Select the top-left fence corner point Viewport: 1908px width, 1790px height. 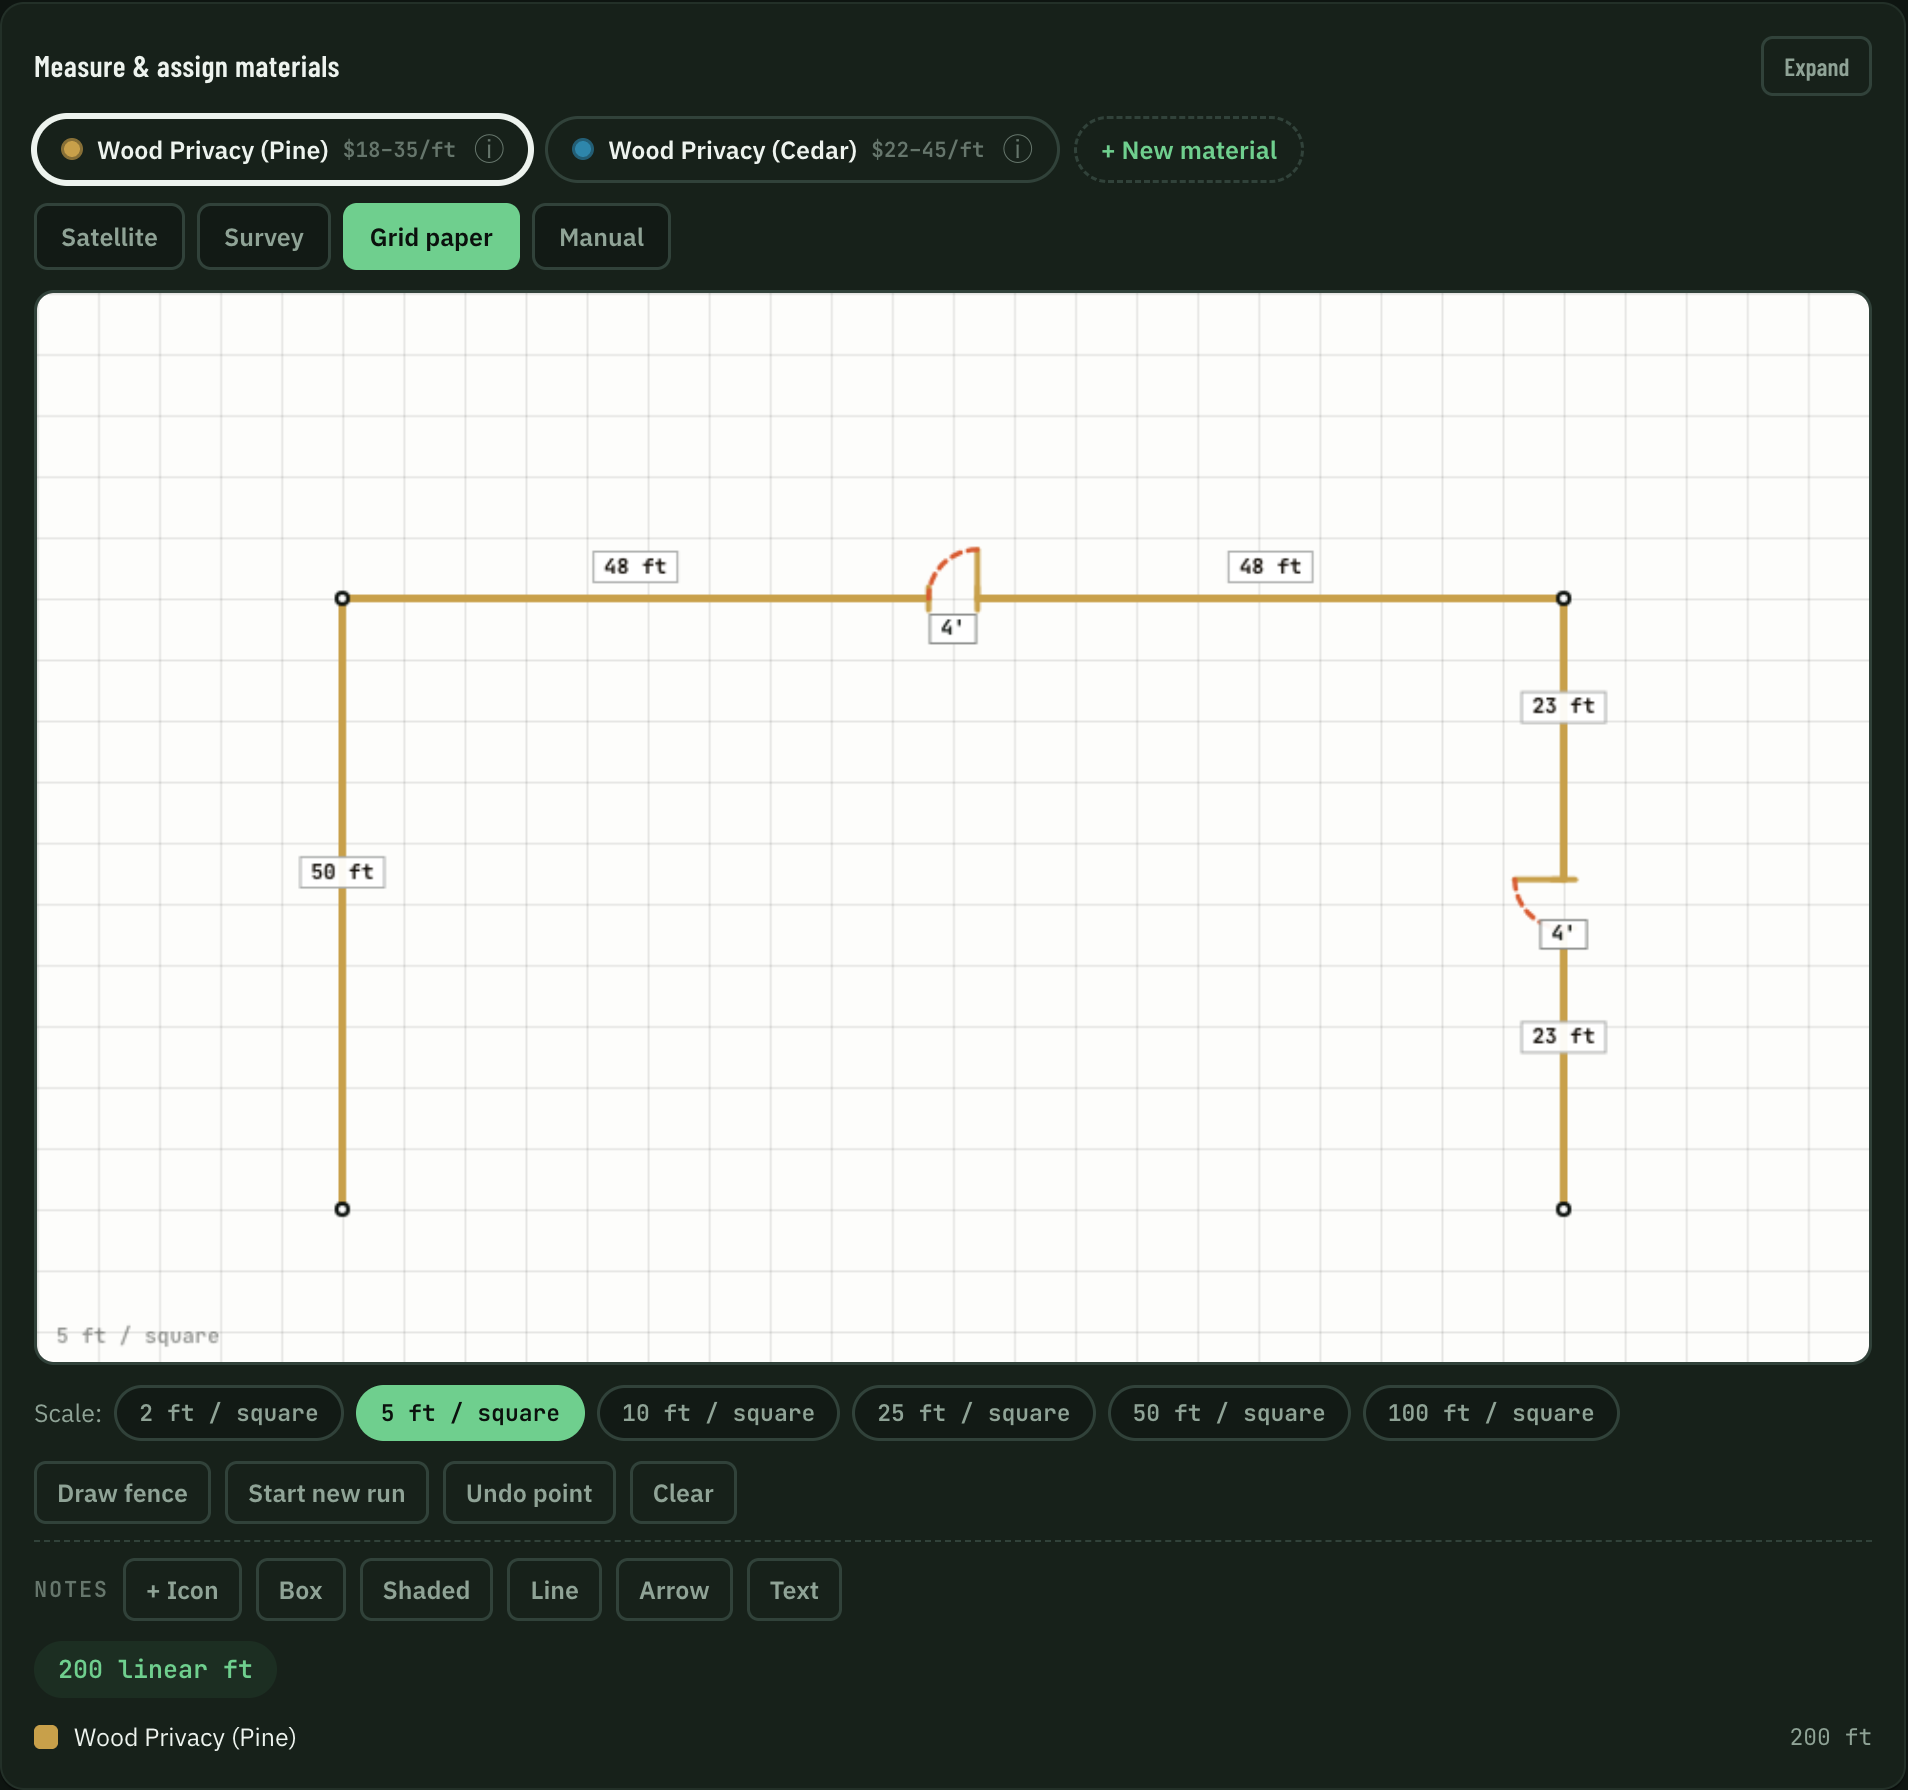[x=342, y=598]
